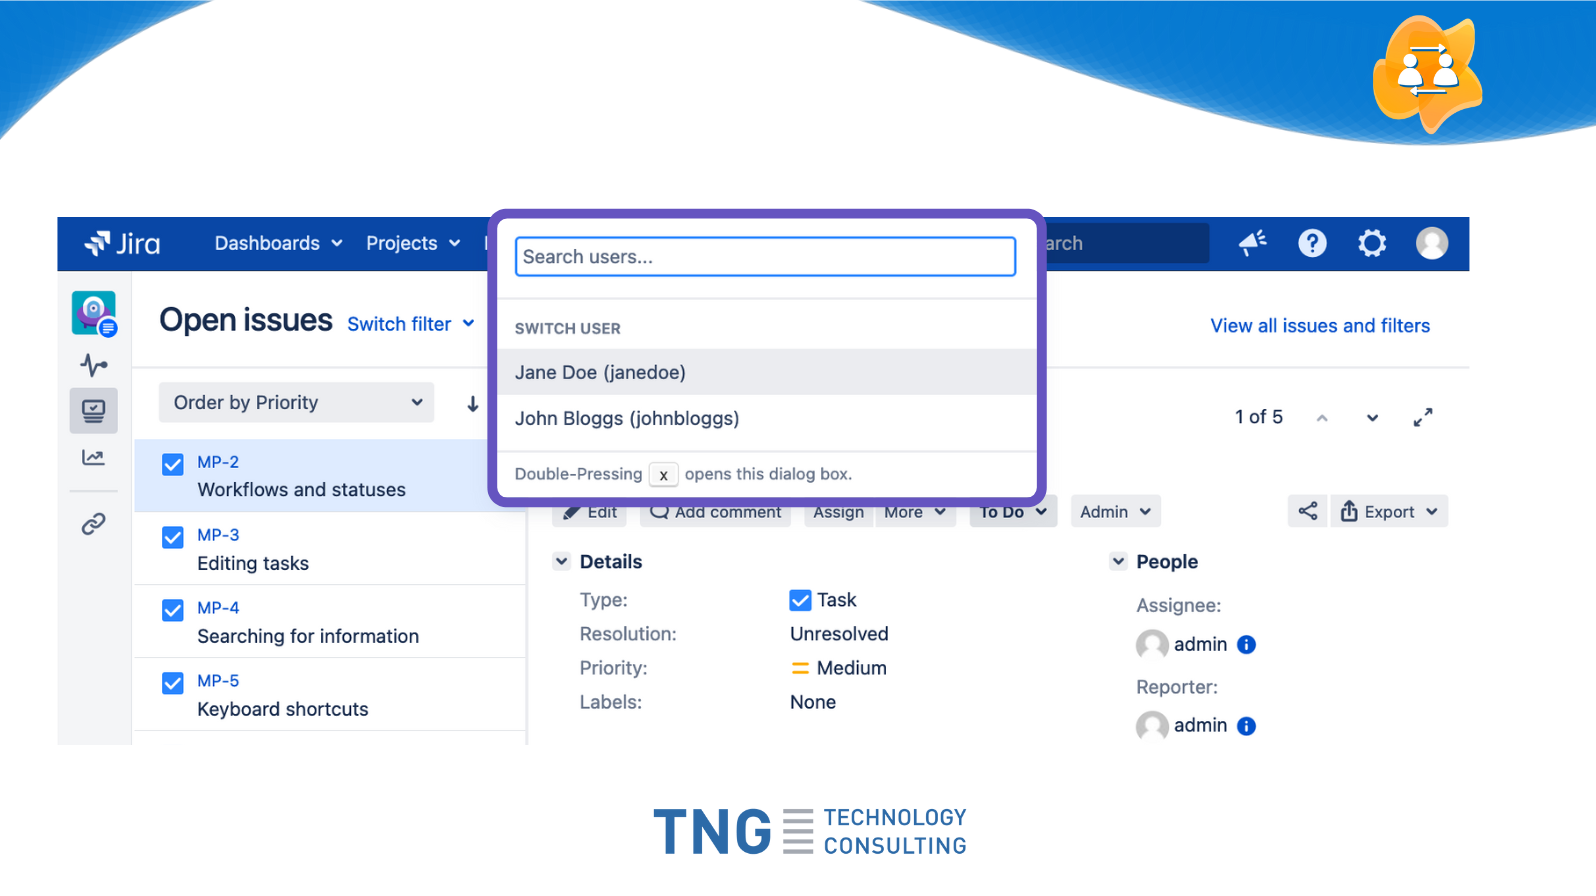
Task: Open issue MP-3 link
Action: (218, 535)
